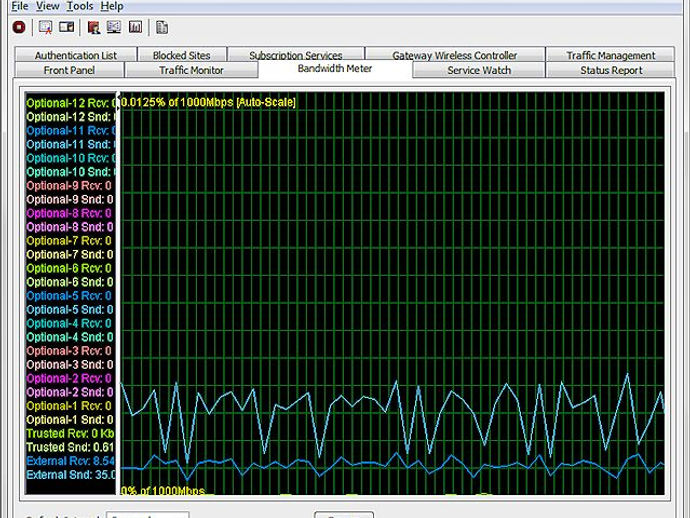Select the Optional-6 Snd legend entry
Screen dimensions: 690x518
tap(70, 282)
